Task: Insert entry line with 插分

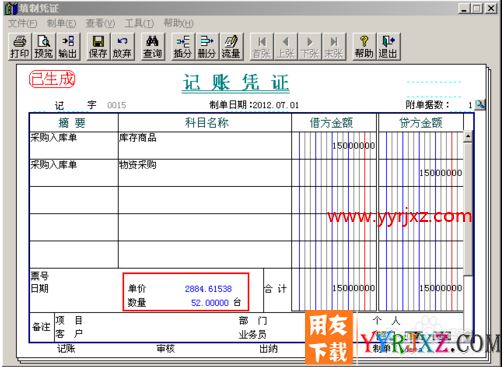Action: pos(183,46)
